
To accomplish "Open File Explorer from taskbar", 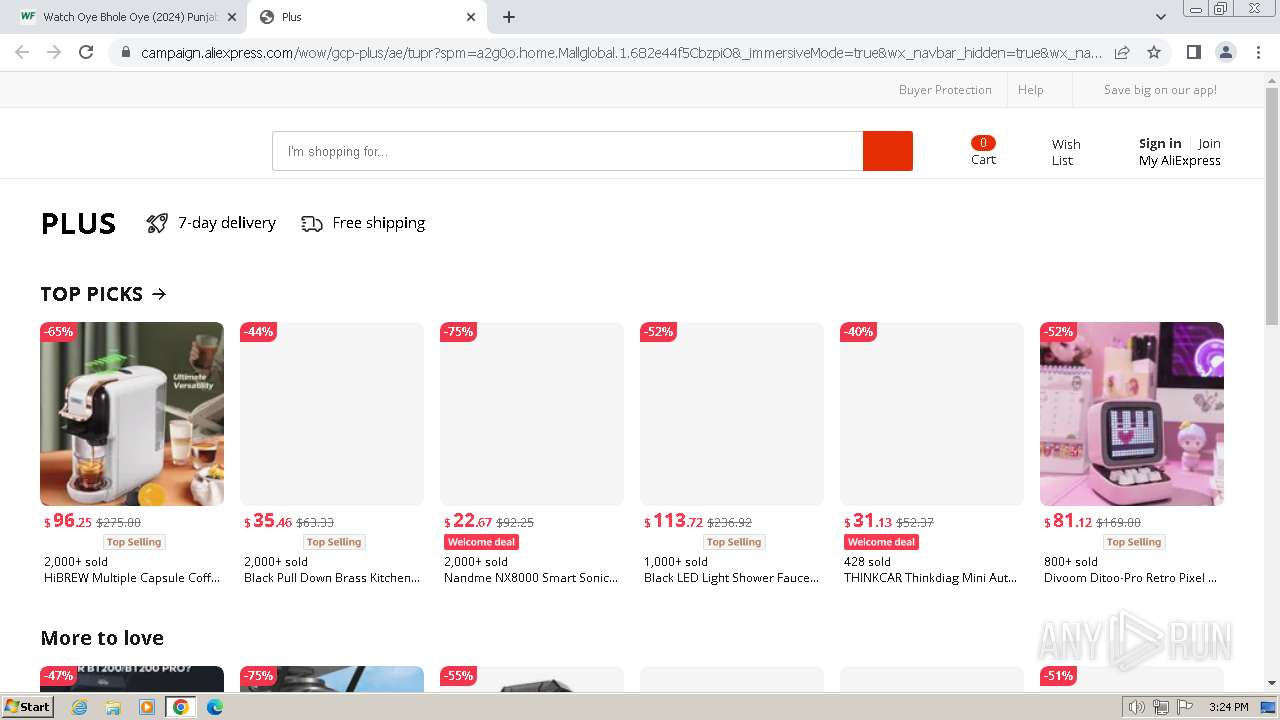I will 113,707.
